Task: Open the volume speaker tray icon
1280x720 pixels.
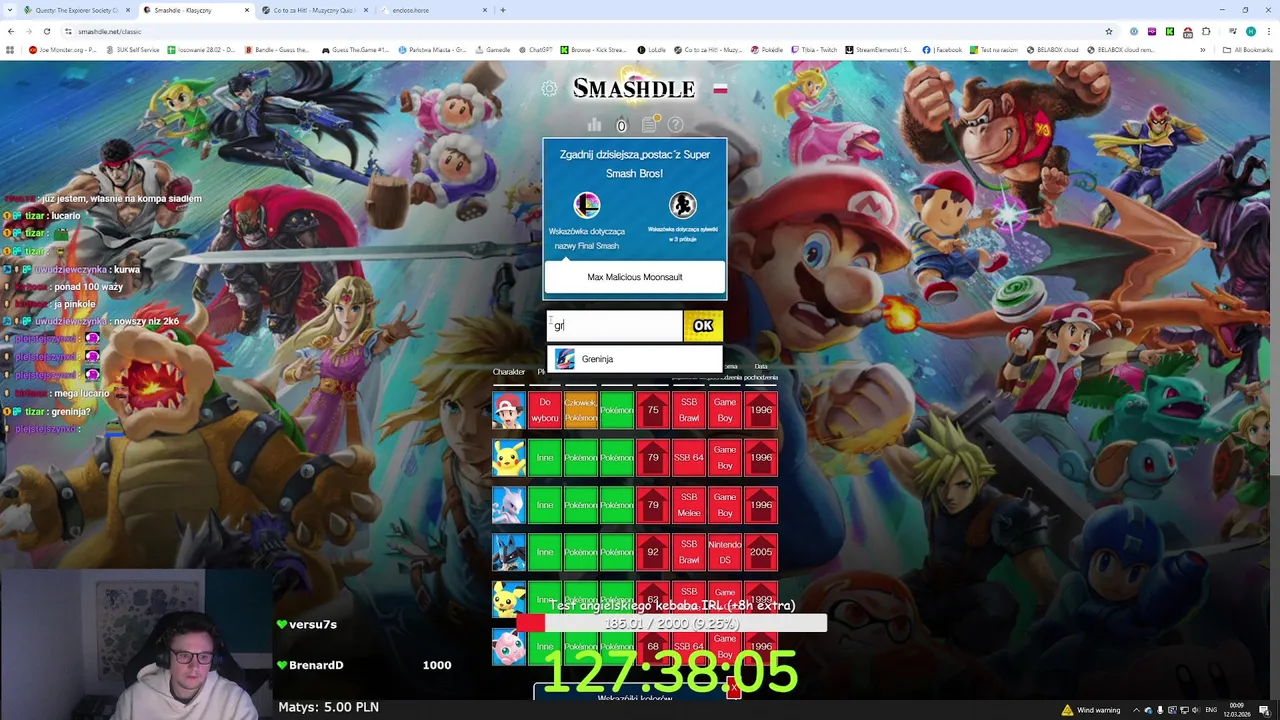Action: pos(1196,710)
